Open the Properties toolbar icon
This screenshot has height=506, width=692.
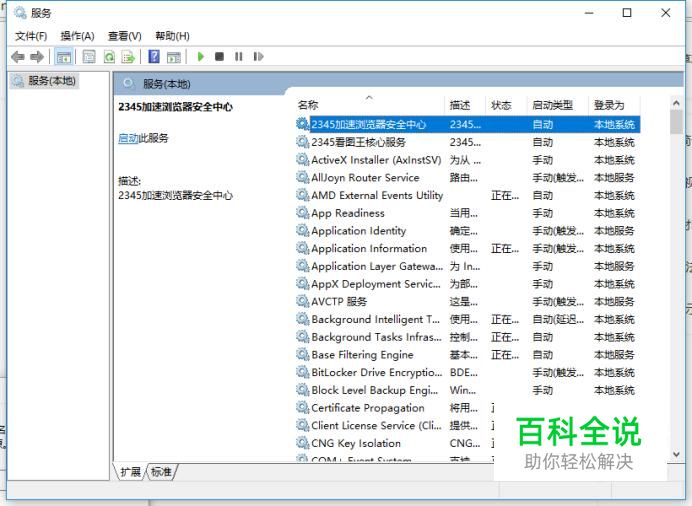point(89,57)
